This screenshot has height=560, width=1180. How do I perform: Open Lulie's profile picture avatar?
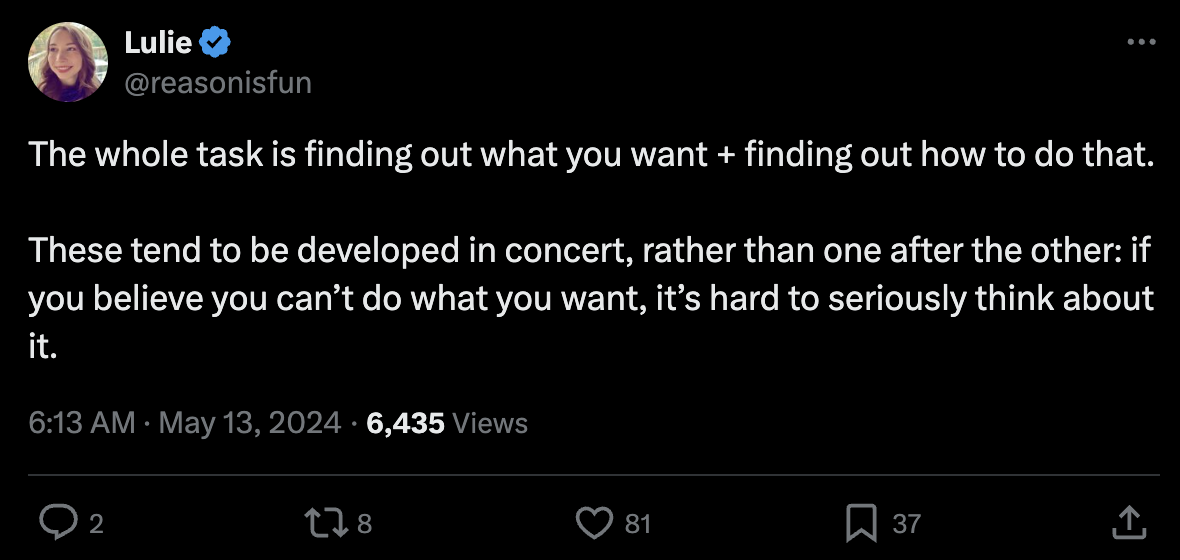click(69, 62)
